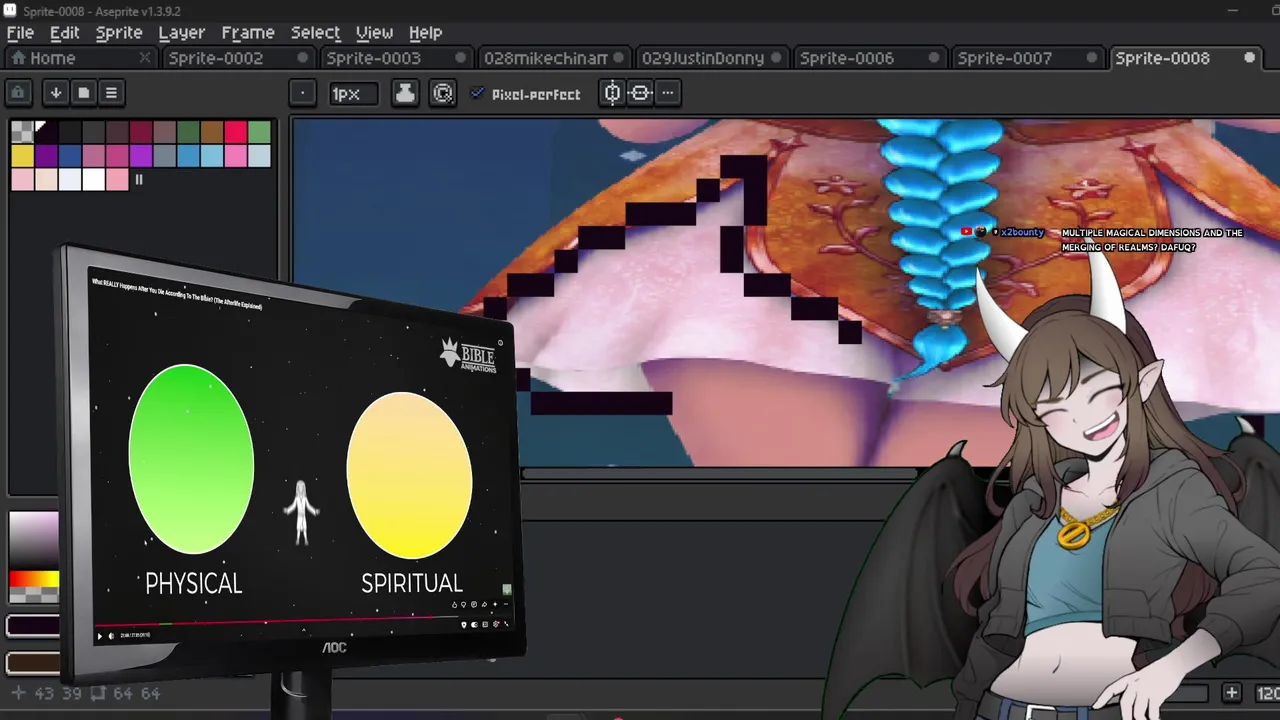Open the Frame menu
1280x720 pixels.
(x=248, y=33)
